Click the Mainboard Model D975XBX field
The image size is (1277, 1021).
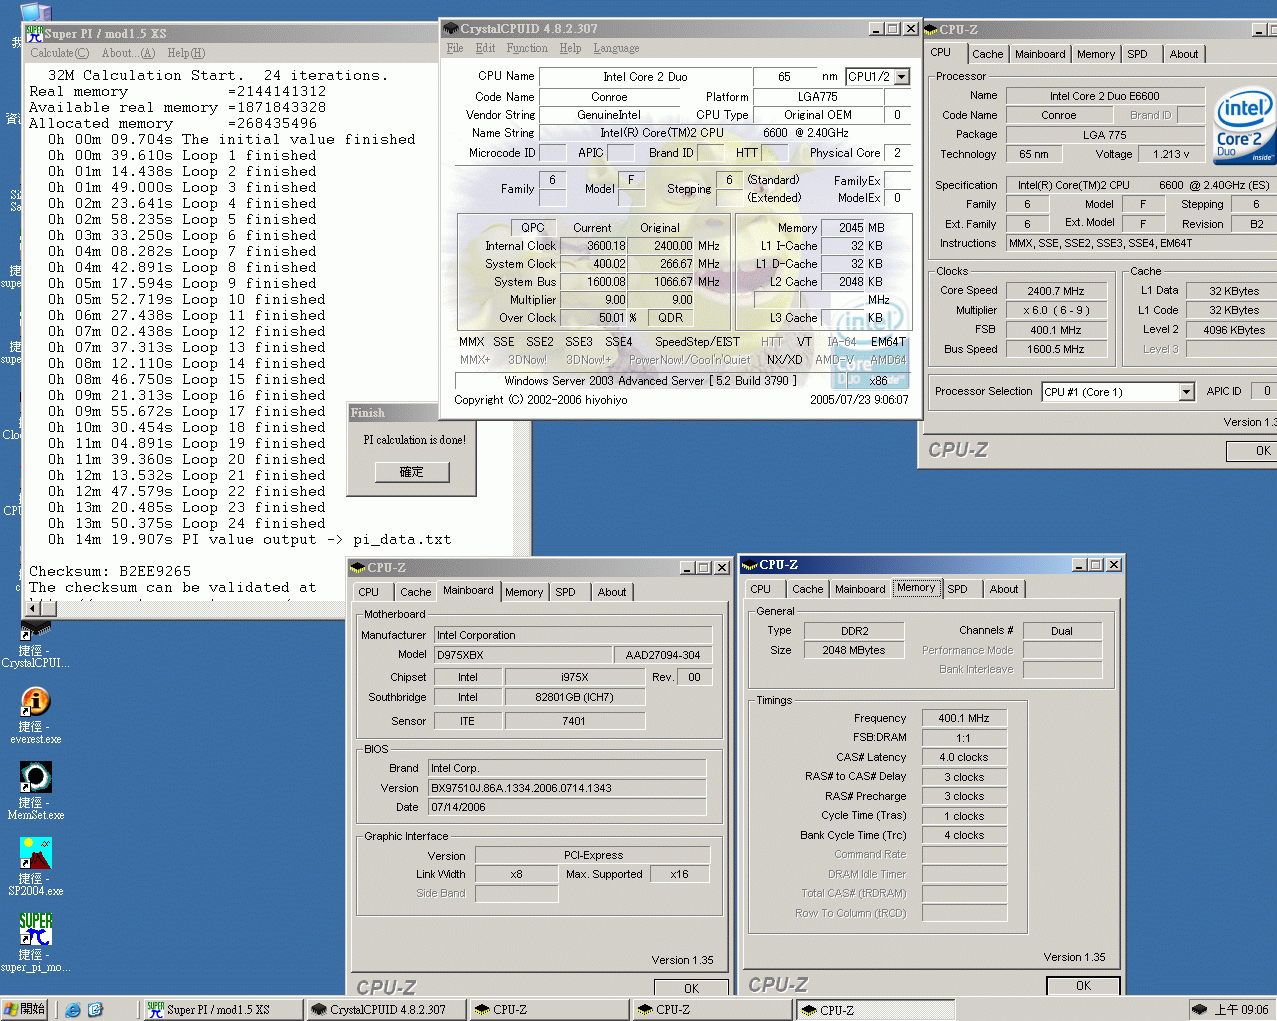pos(522,655)
